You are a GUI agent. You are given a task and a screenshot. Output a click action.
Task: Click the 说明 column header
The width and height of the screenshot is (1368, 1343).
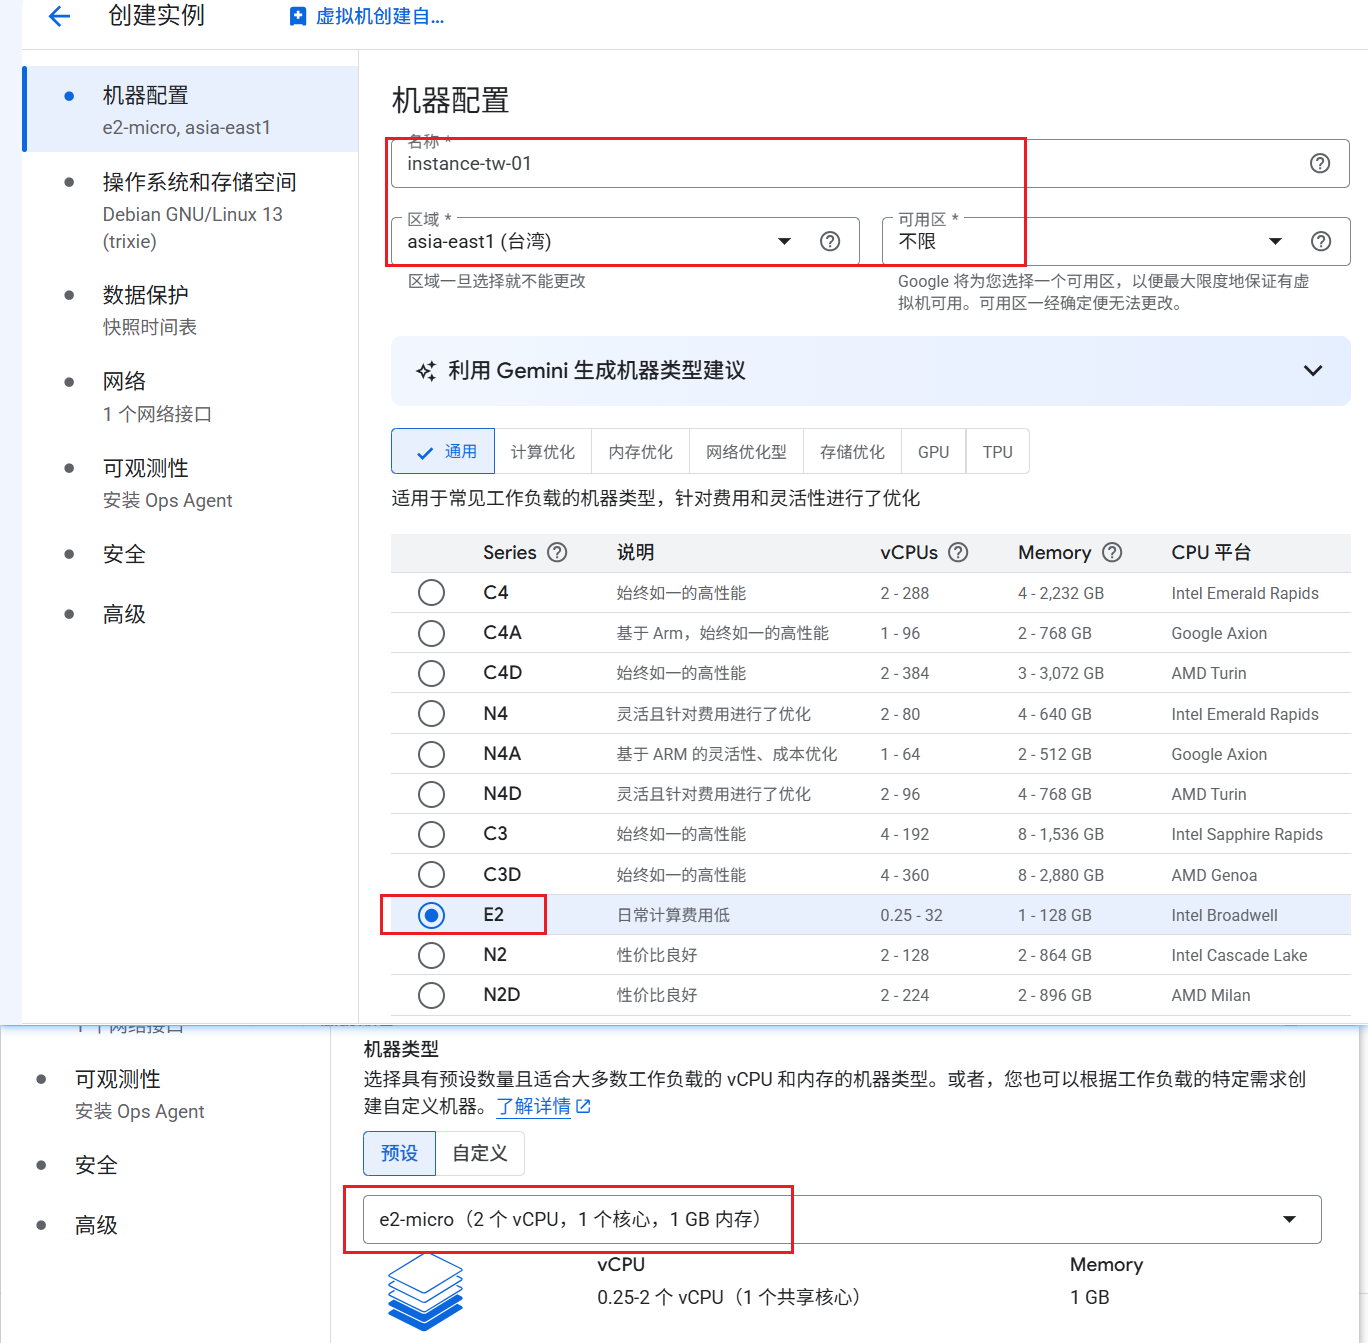635,552
